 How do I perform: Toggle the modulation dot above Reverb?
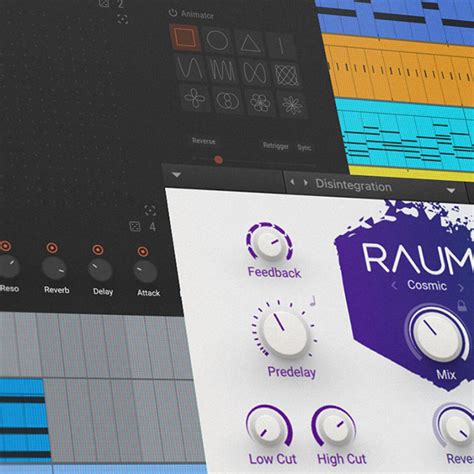click(52, 248)
